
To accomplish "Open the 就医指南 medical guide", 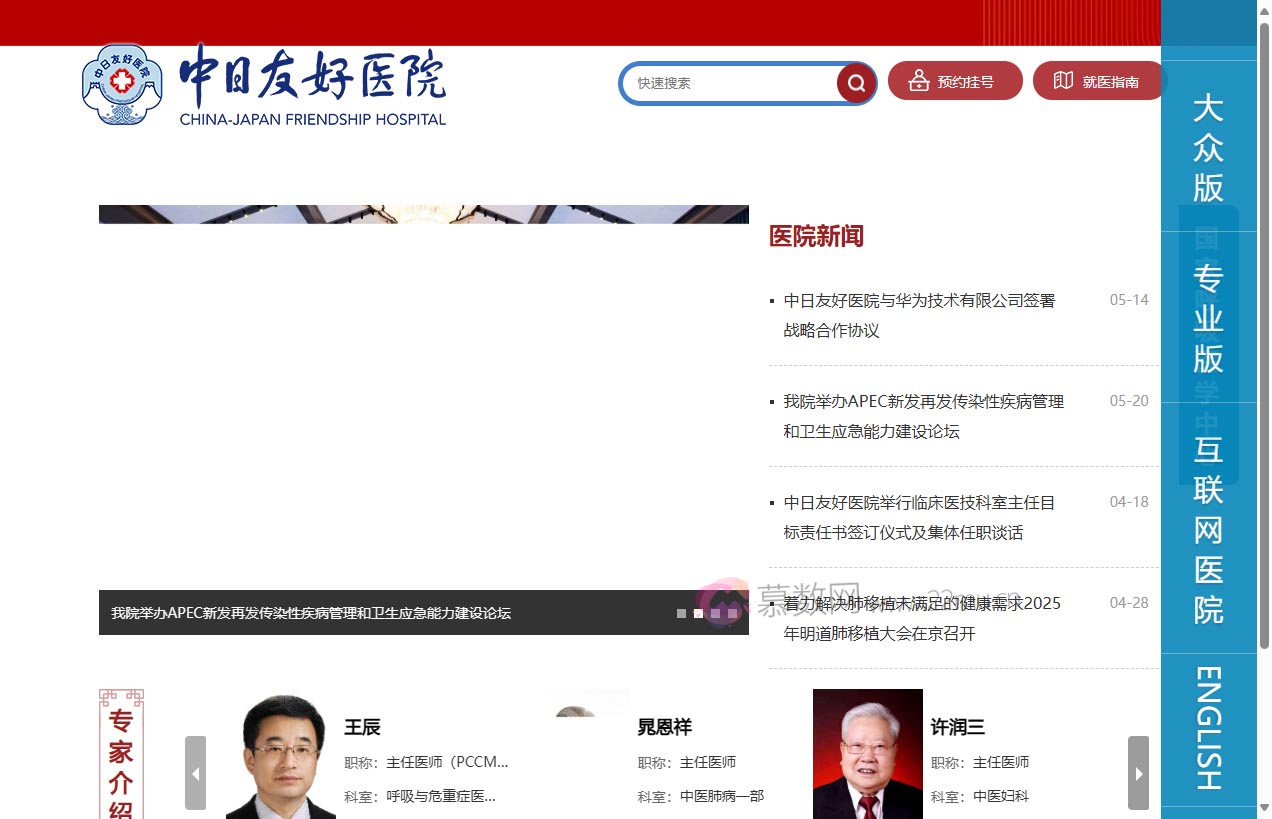I will [1099, 81].
